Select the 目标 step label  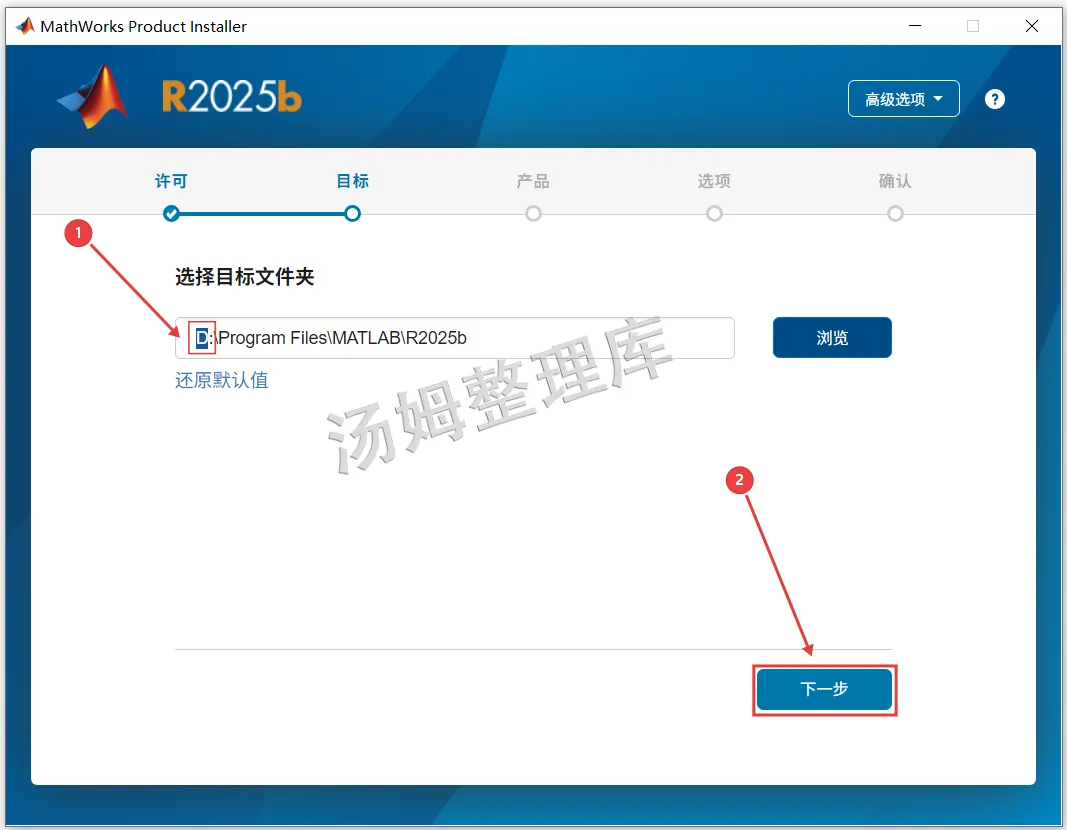pyautogui.click(x=352, y=181)
